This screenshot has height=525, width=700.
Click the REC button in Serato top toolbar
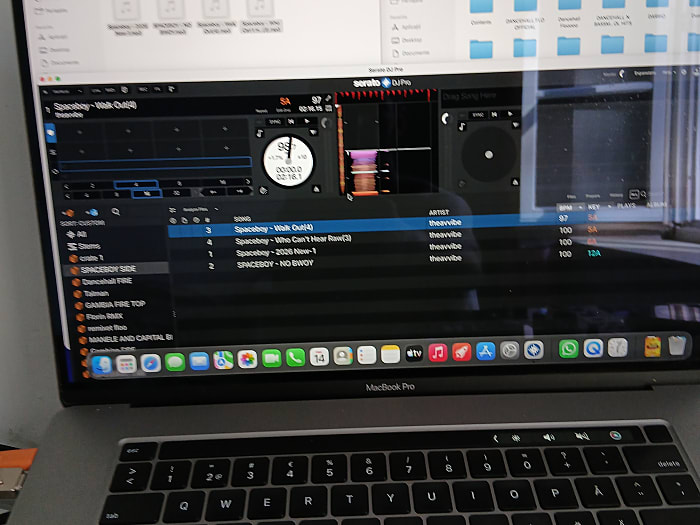click(143, 89)
